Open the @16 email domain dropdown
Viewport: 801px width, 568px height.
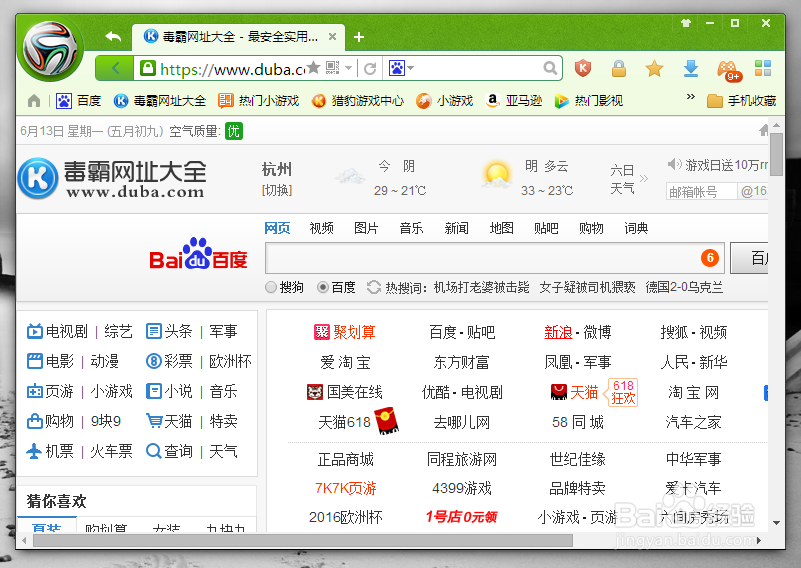753,192
